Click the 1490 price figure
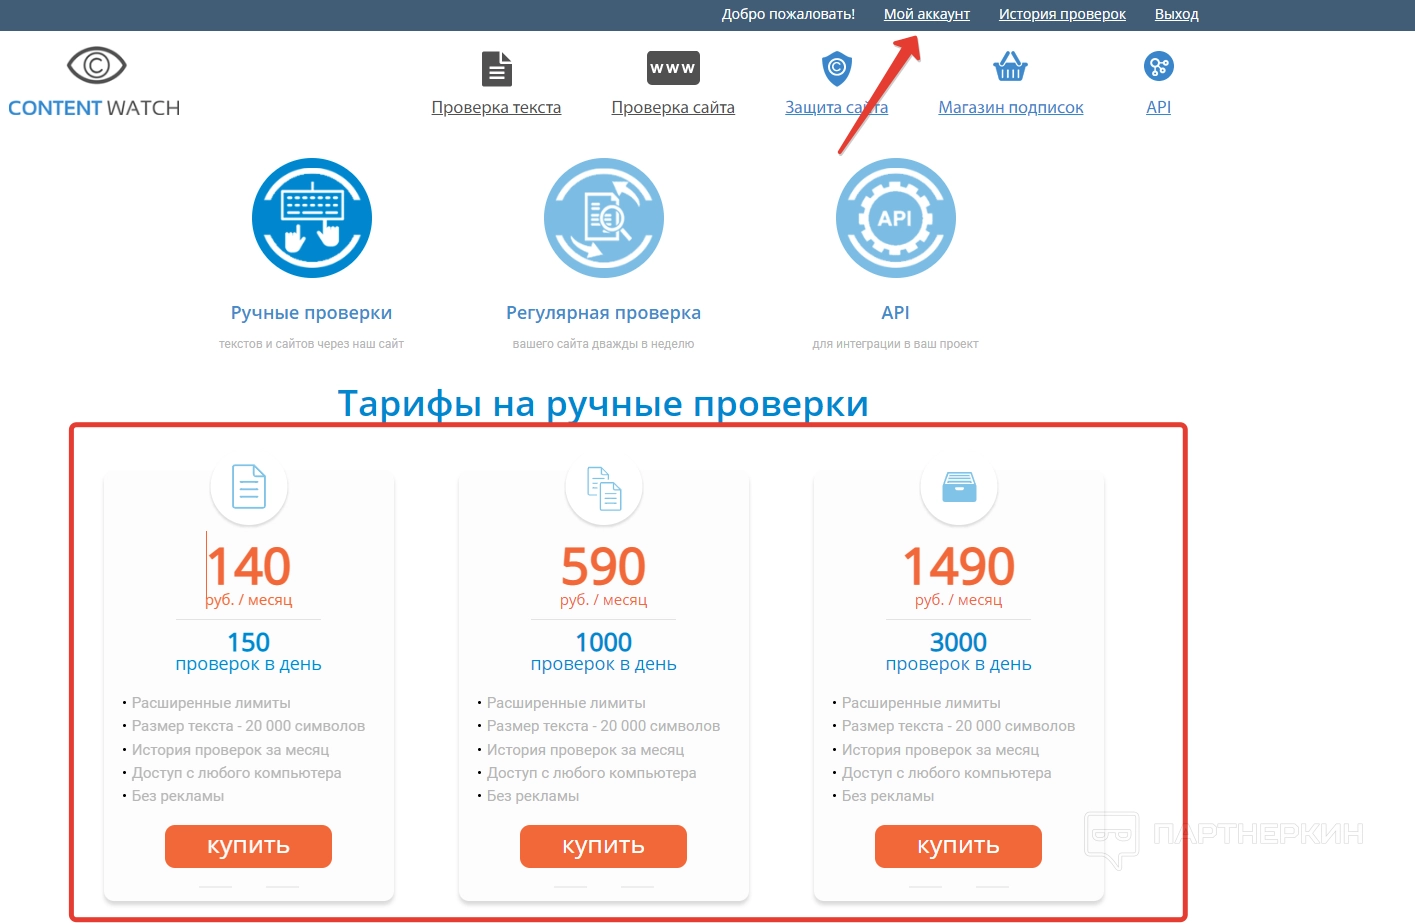This screenshot has width=1415, height=923. pyautogui.click(x=959, y=566)
